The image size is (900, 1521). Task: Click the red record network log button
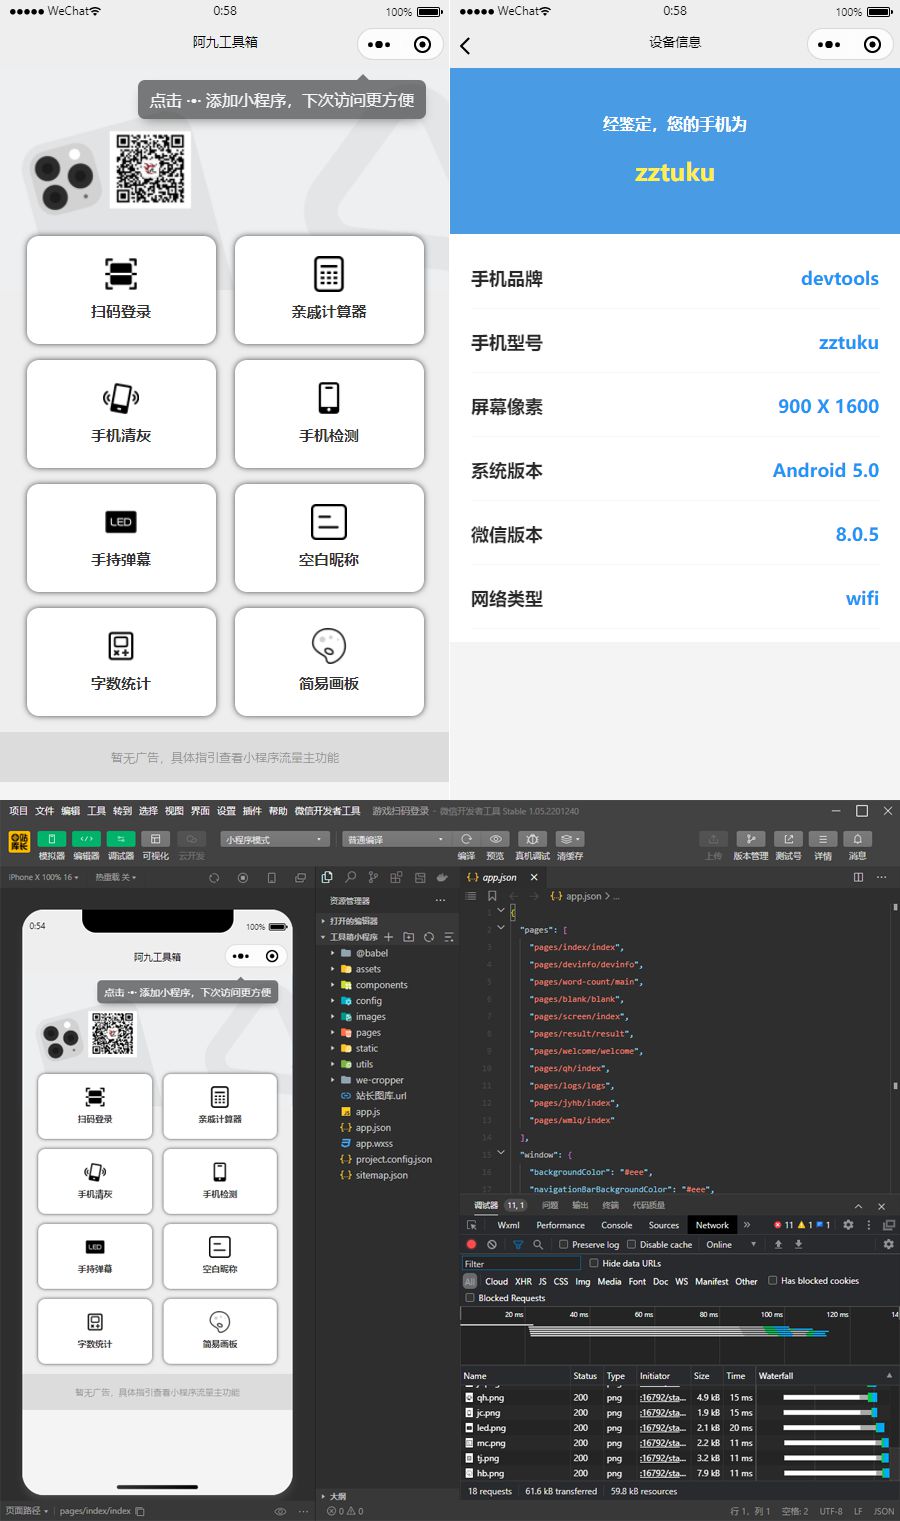pyautogui.click(x=471, y=1244)
